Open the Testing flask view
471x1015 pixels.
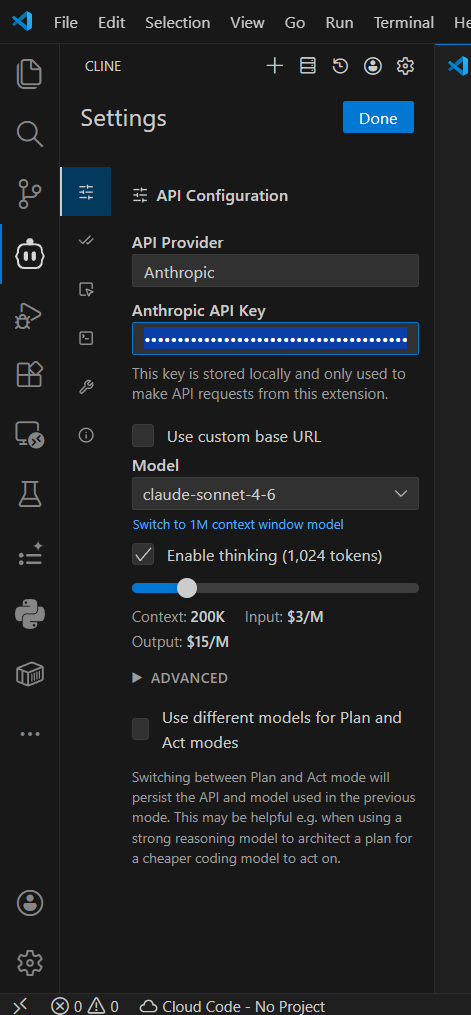pyautogui.click(x=30, y=495)
